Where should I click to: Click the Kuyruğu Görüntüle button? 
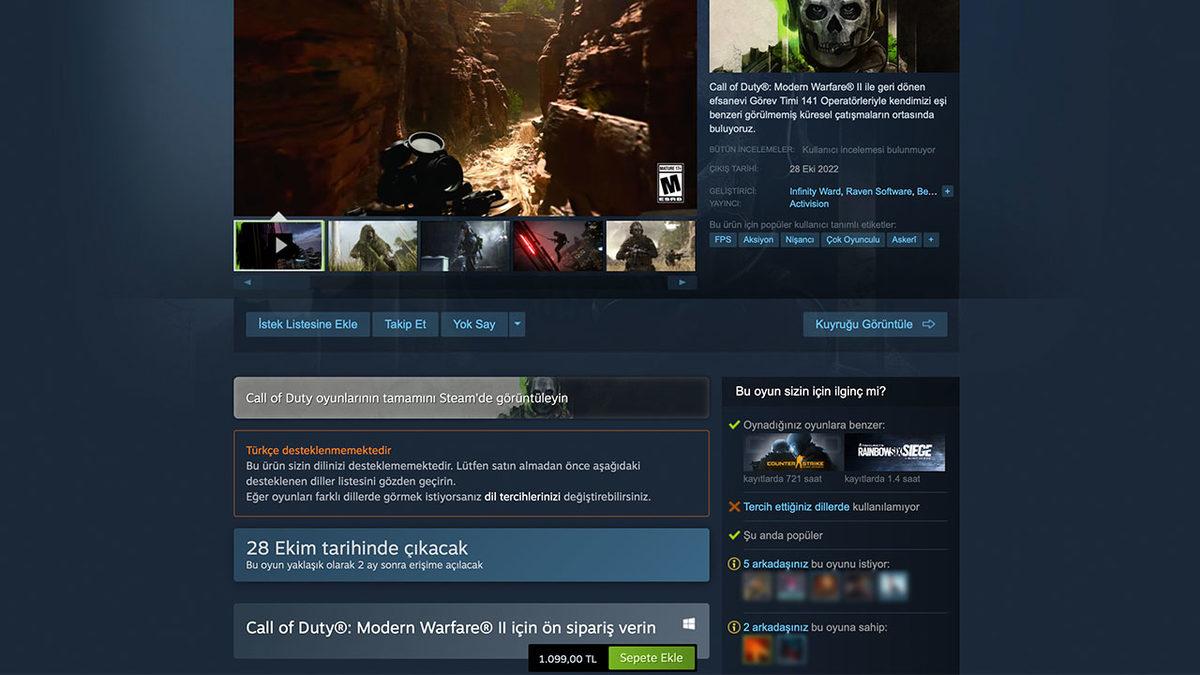click(x=875, y=323)
